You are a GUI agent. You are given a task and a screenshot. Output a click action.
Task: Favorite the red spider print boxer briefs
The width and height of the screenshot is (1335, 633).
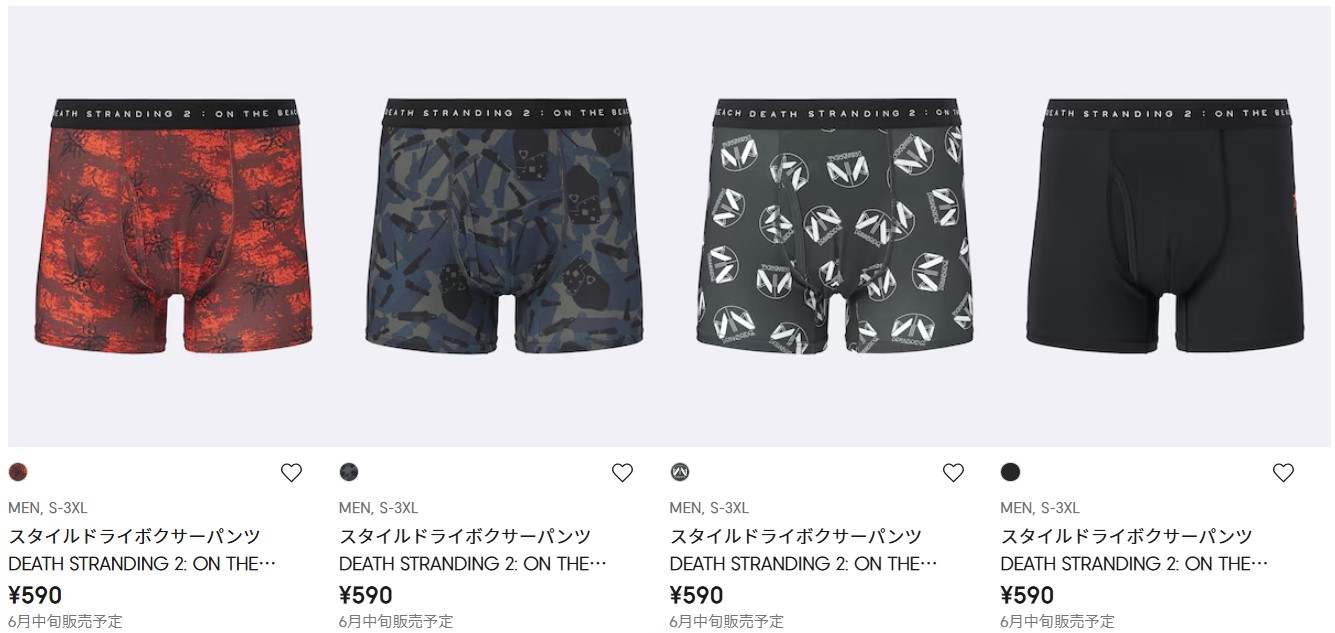pyautogui.click(x=291, y=473)
